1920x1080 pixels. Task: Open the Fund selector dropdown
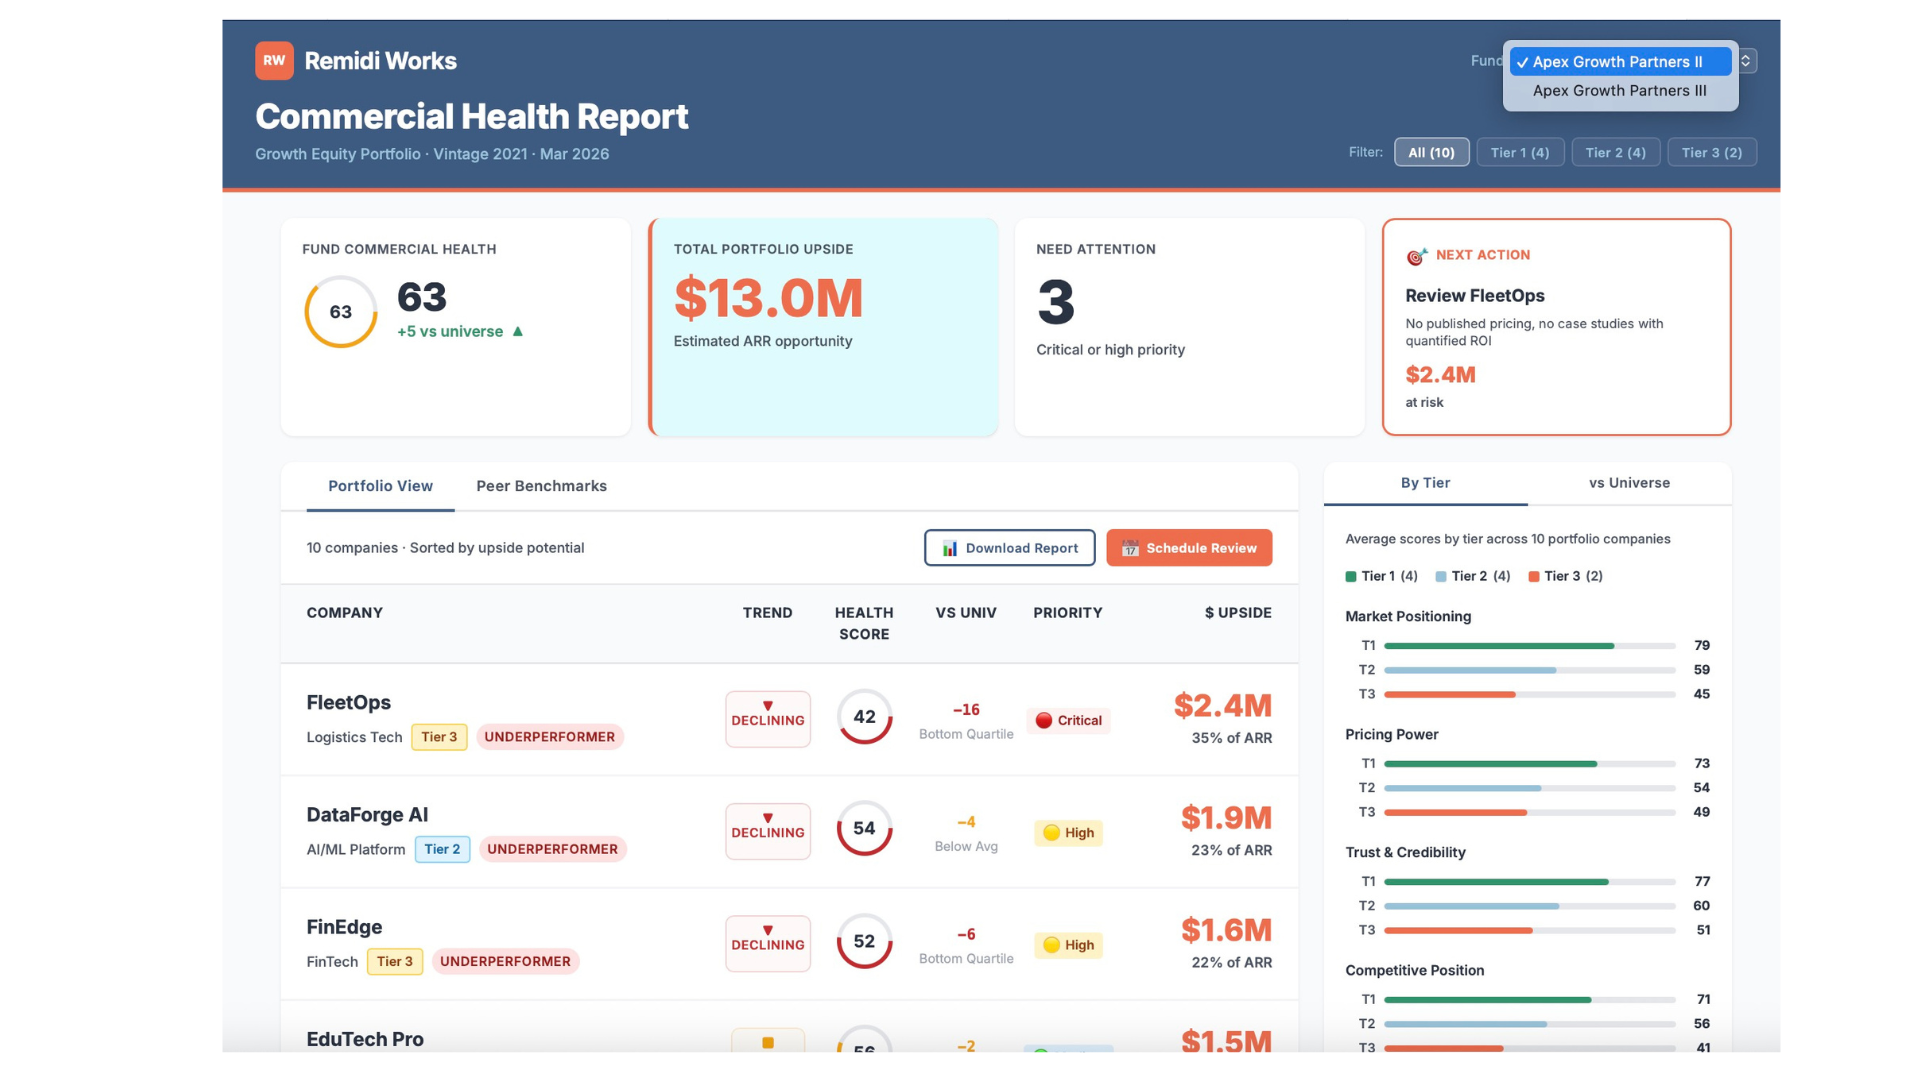pos(1619,61)
